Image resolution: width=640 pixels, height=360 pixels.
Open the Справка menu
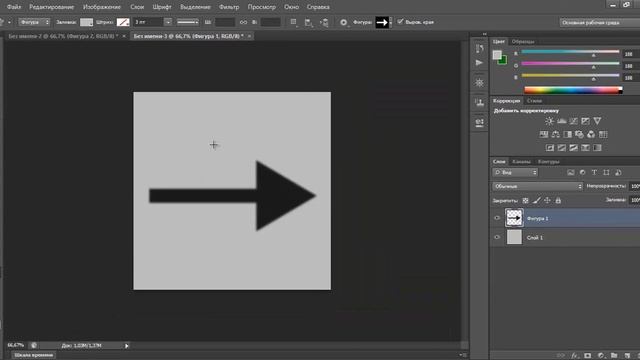point(318,7)
